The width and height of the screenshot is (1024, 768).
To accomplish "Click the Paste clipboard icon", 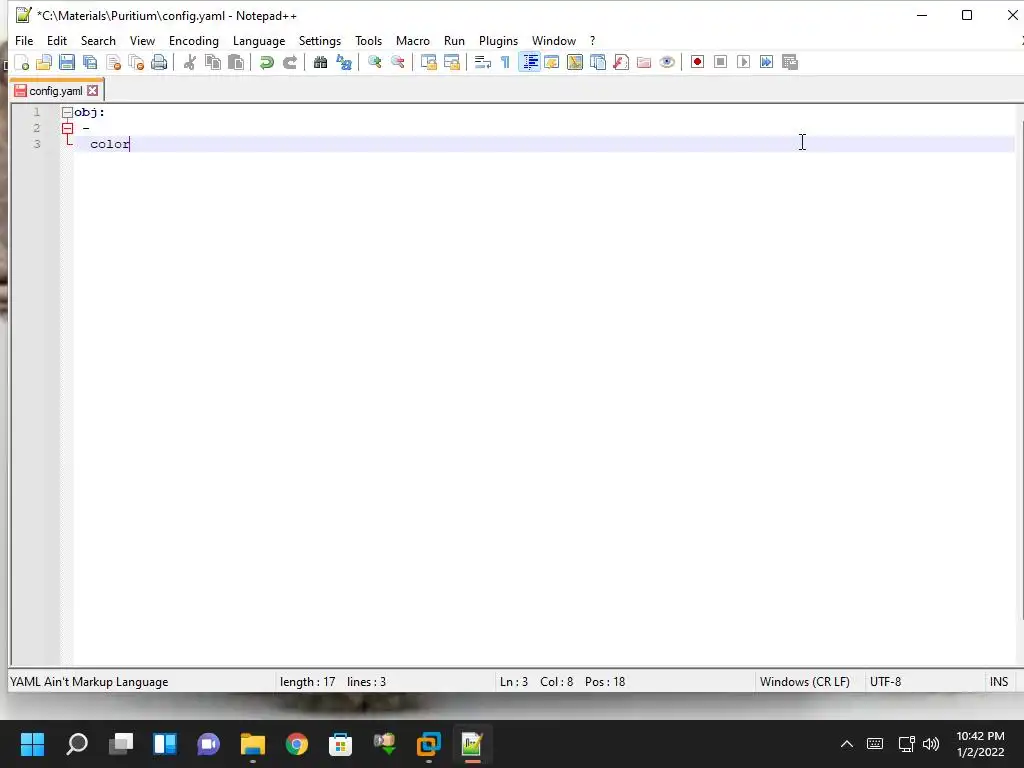I will click(236, 63).
